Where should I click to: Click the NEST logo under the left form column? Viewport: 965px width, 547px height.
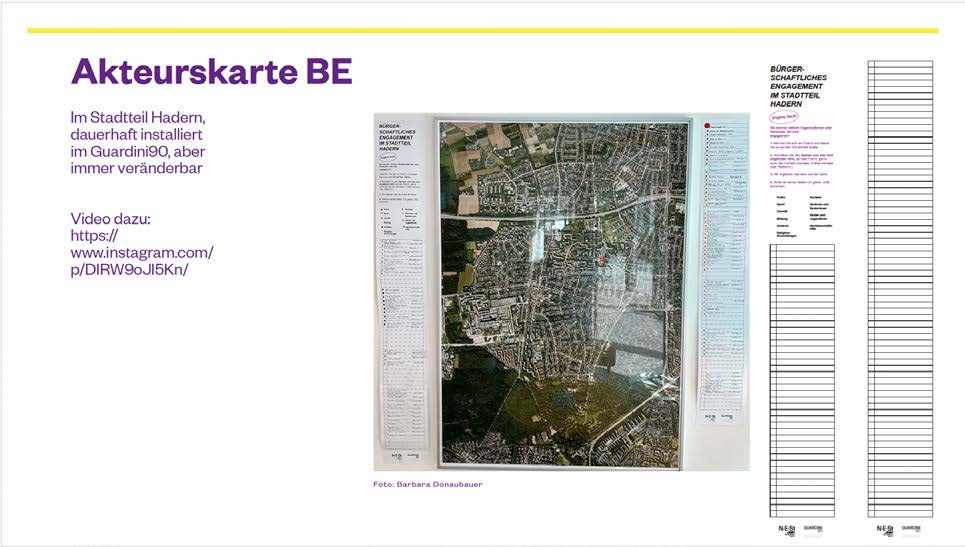coord(786,529)
